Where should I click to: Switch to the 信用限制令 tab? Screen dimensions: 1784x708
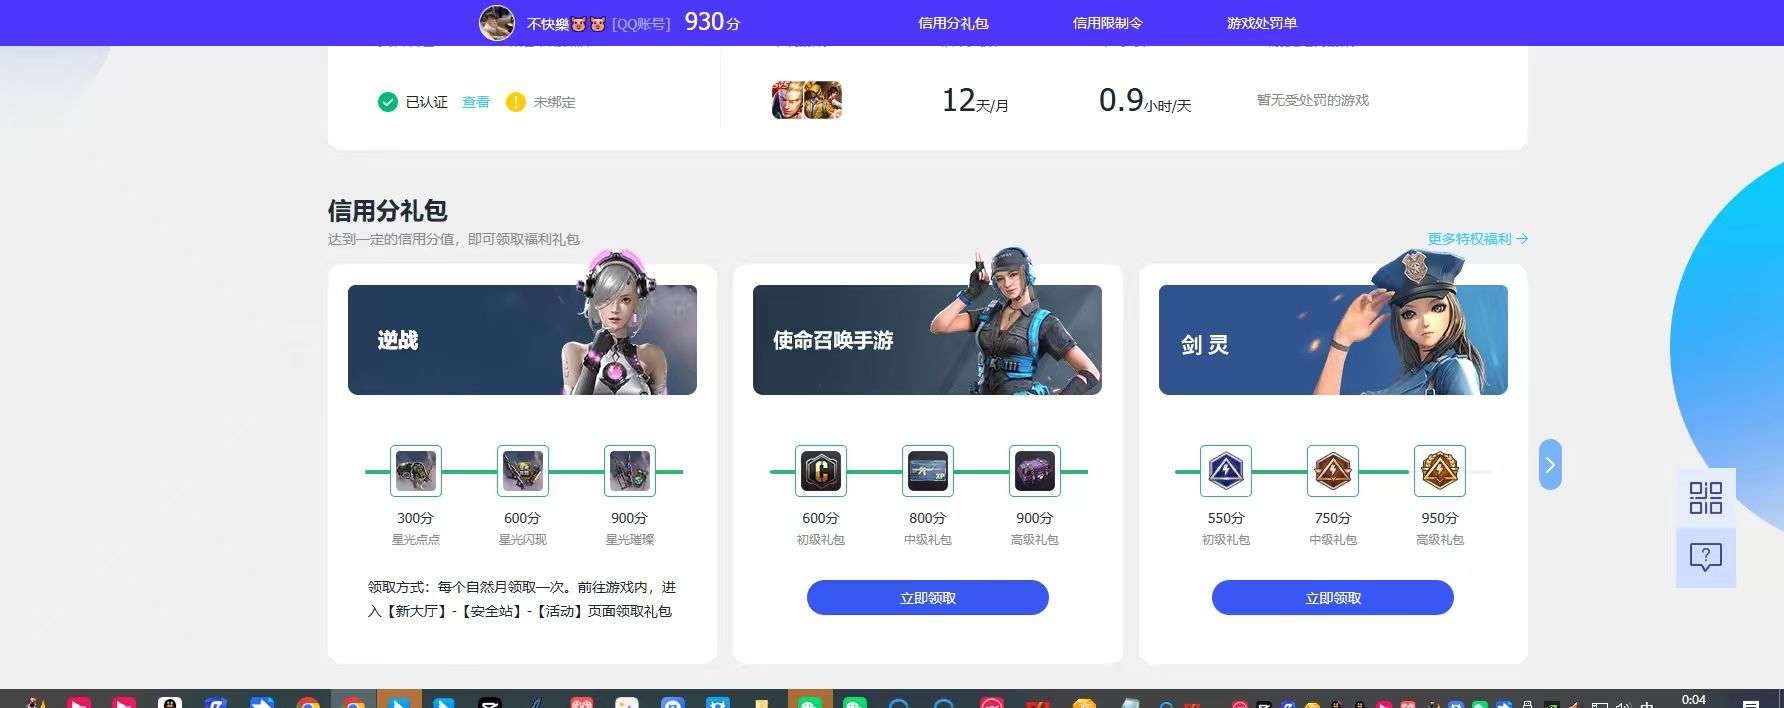pyautogui.click(x=1107, y=23)
